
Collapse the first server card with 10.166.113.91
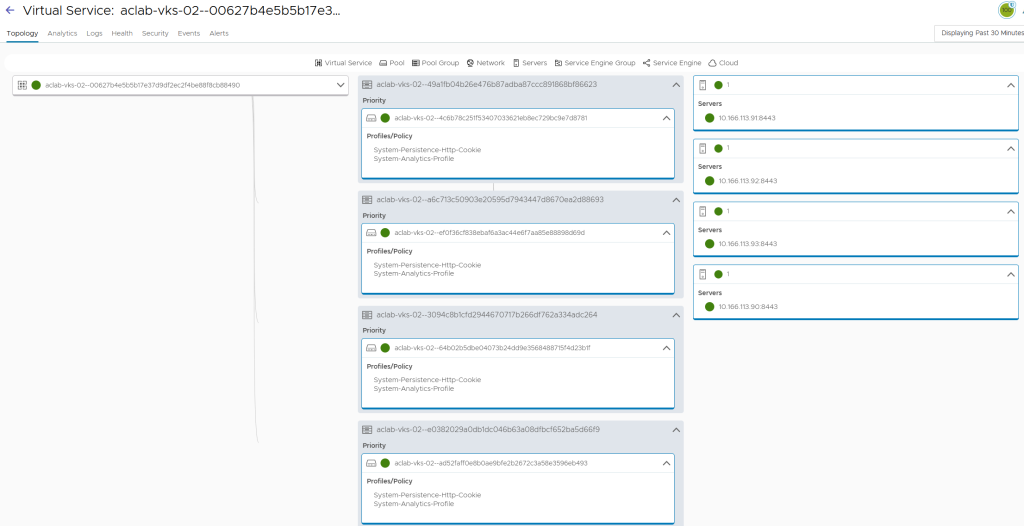pos(1010,85)
